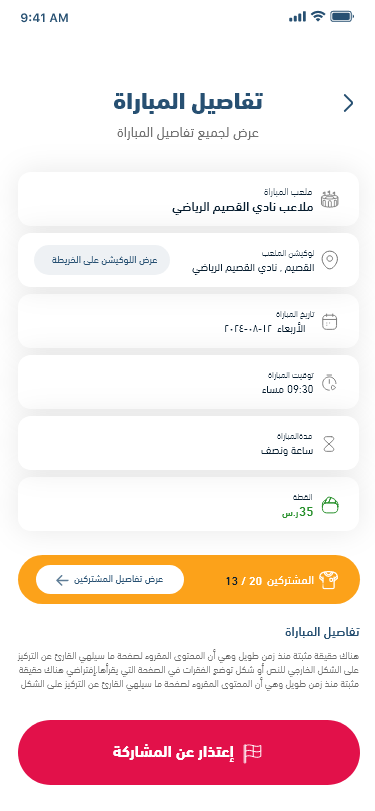Tap the location pin icon
This screenshot has height=811, width=375.
(x=330, y=260)
